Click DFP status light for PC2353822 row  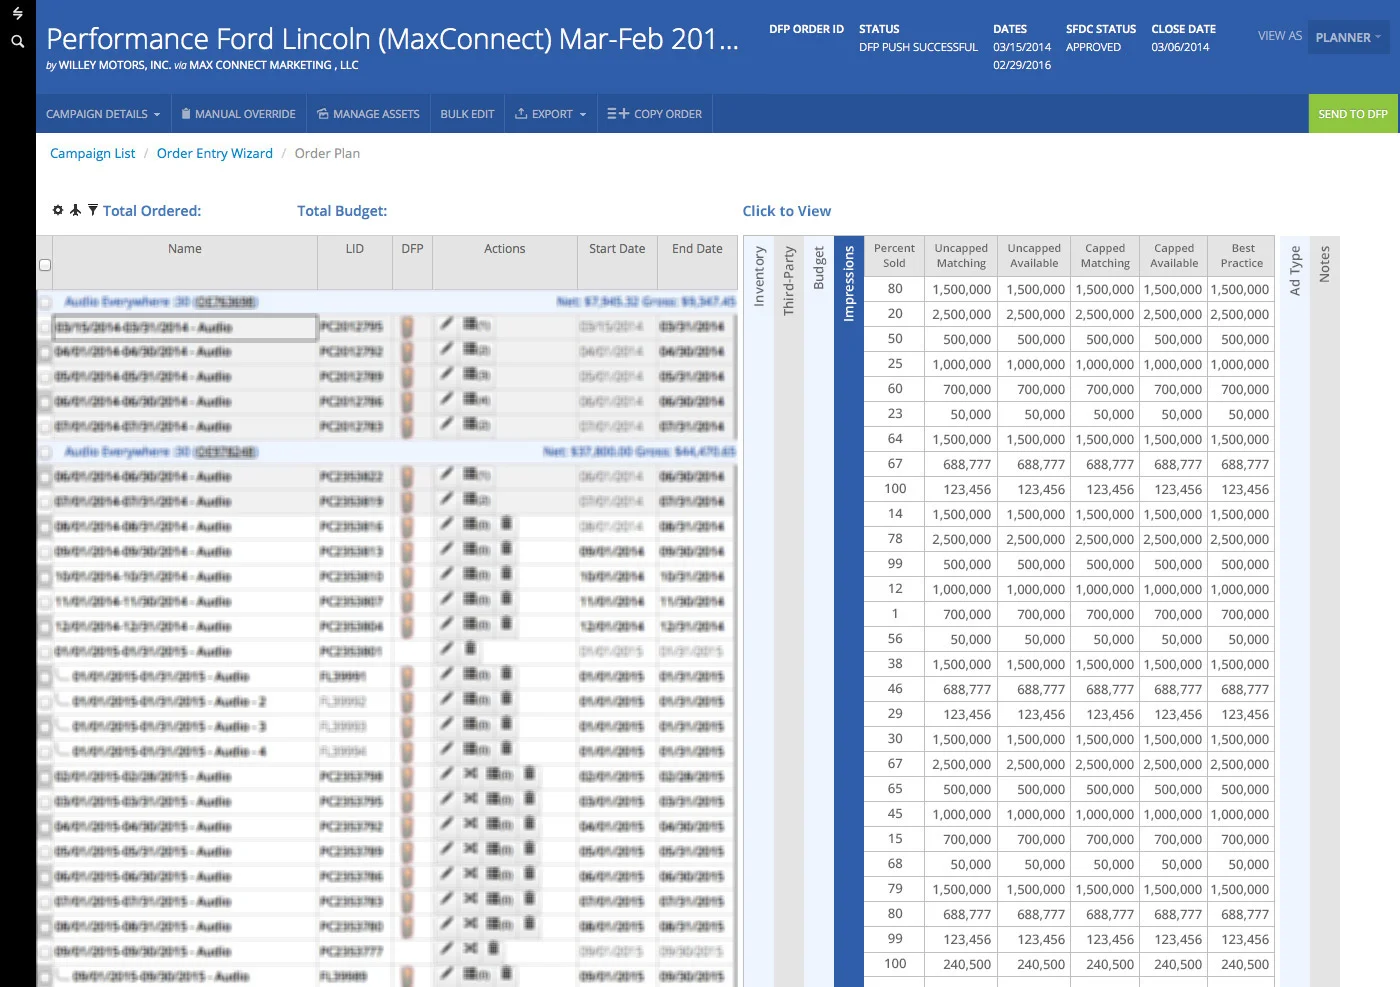pos(407,476)
